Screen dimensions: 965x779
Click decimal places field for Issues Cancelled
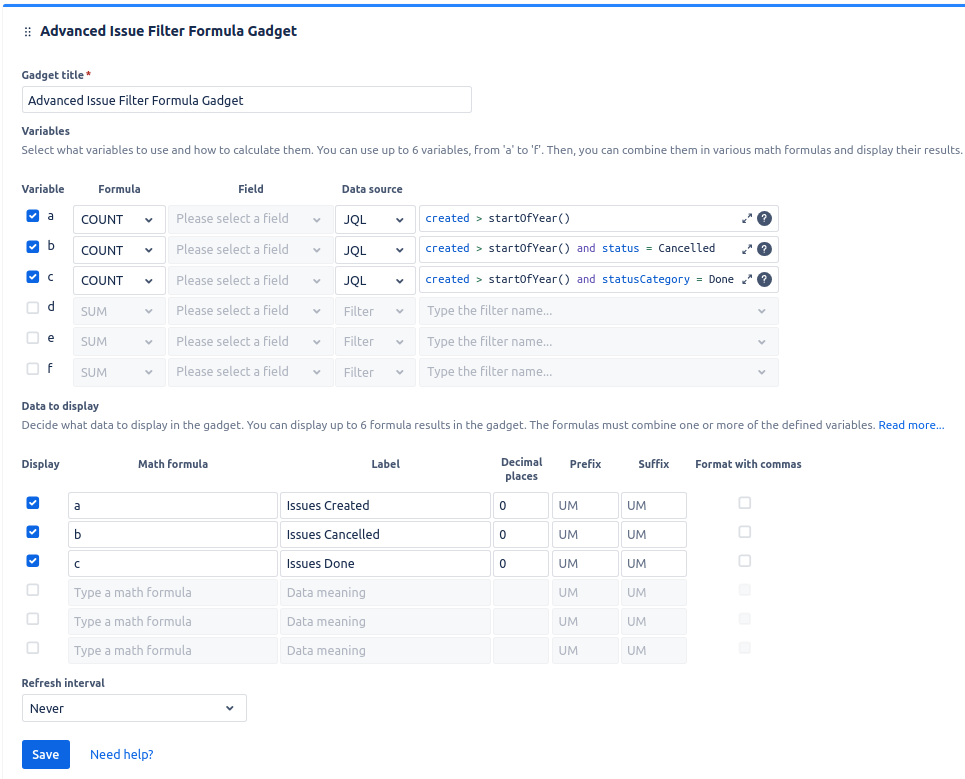pyautogui.click(x=521, y=534)
